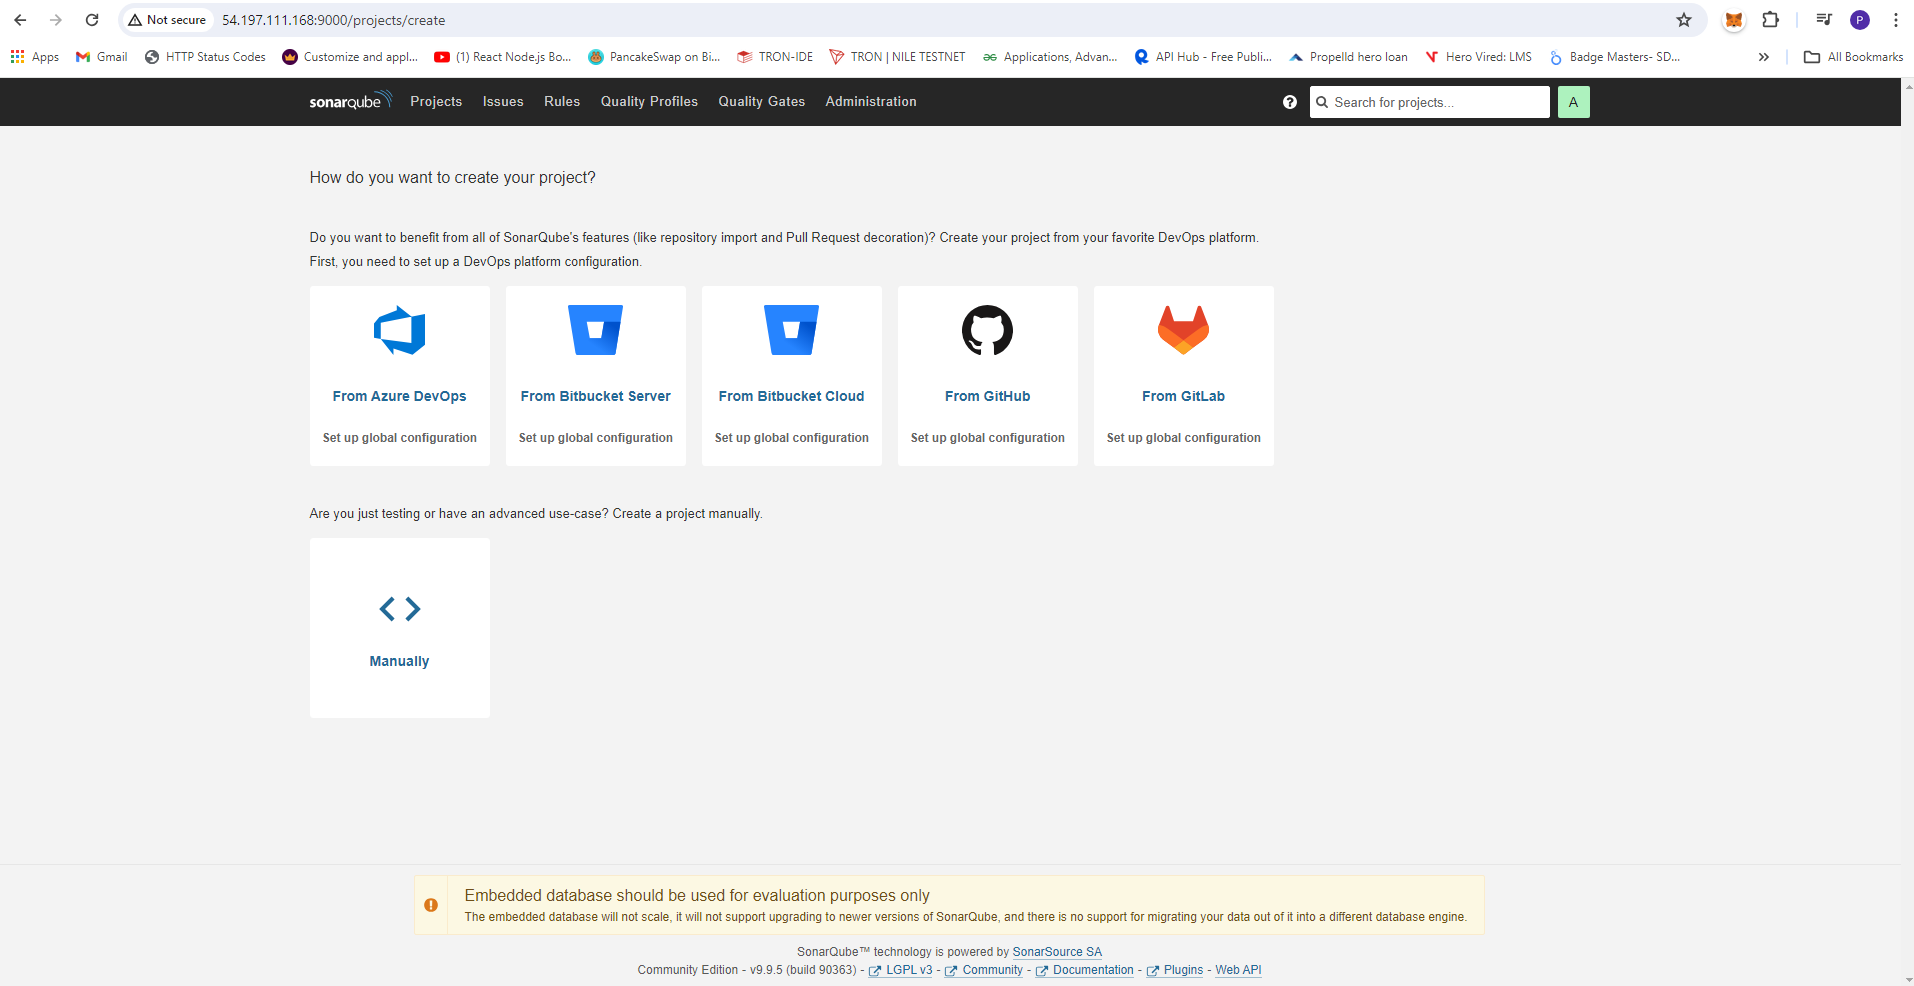
Task: Open API Hub bookmark
Action: [x=1203, y=57]
